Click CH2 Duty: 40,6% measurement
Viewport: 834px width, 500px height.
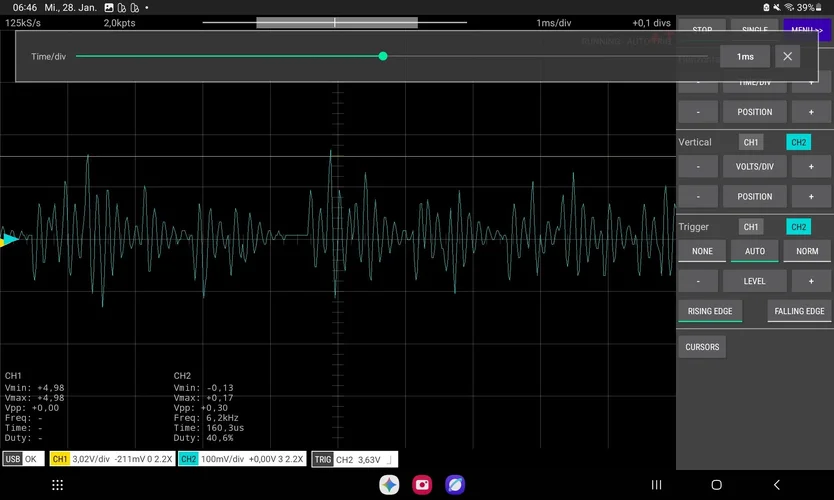click(203, 438)
